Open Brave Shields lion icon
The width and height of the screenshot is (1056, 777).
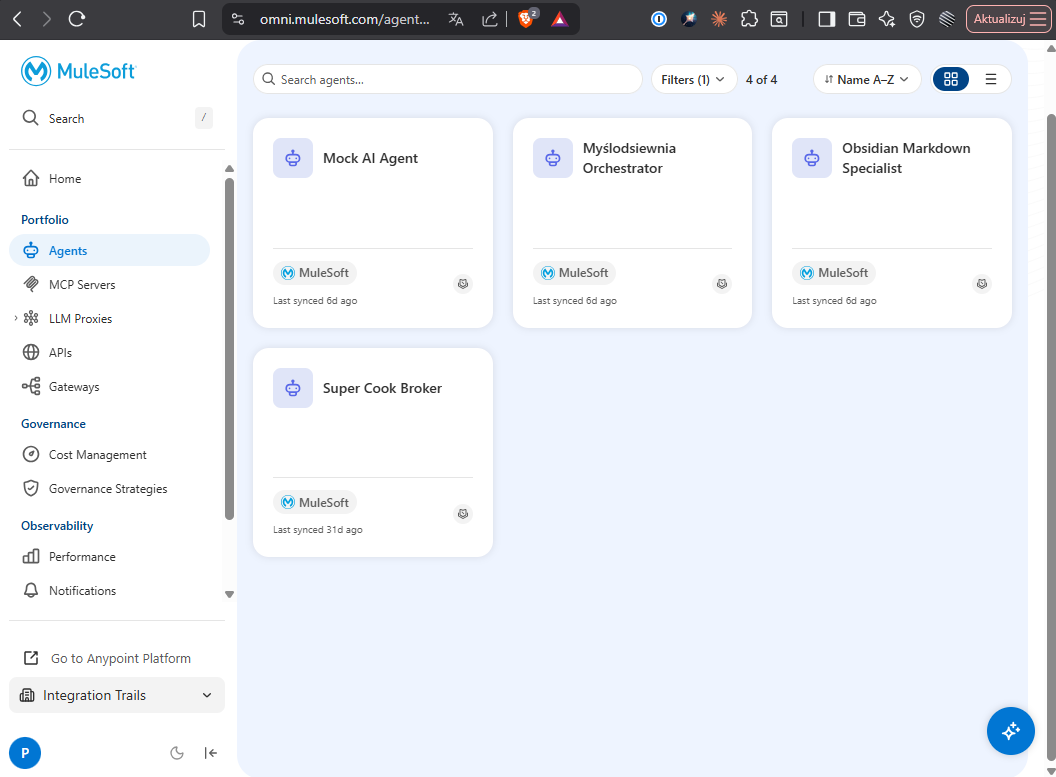[527, 18]
